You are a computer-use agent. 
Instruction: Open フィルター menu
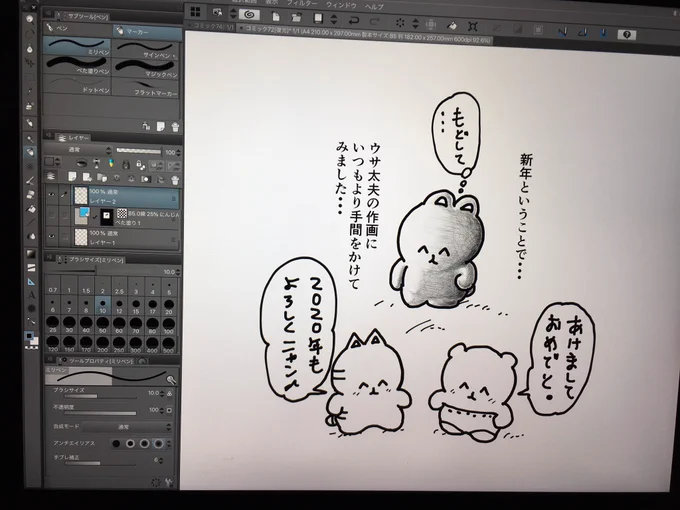tap(301, 3)
